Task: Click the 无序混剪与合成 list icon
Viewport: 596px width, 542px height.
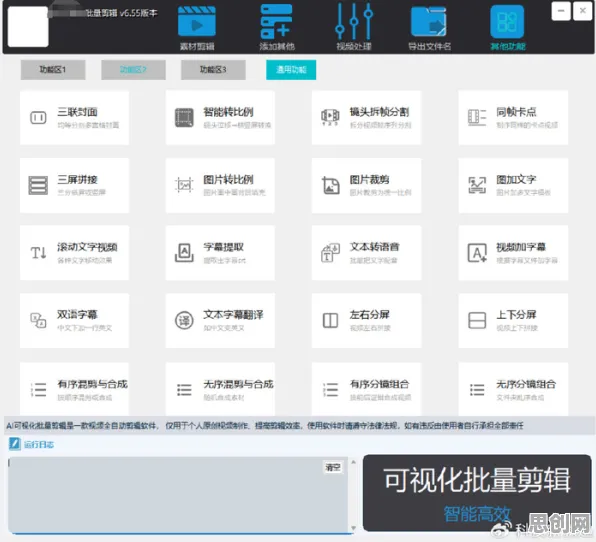Action: click(x=184, y=390)
